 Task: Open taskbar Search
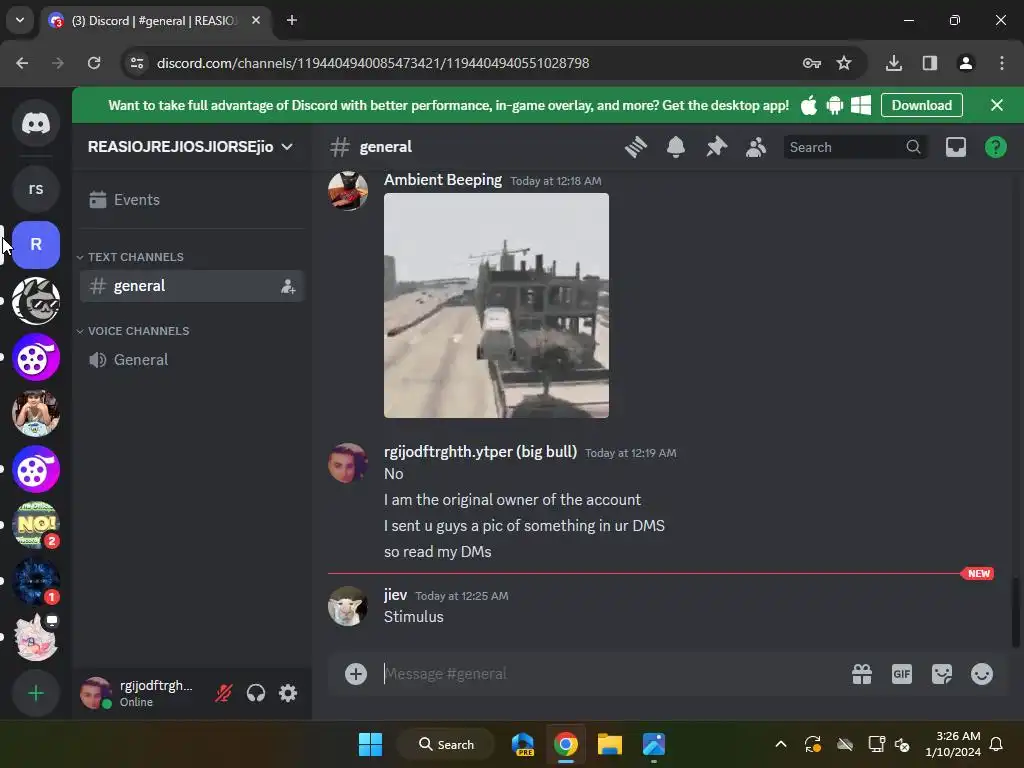447,744
